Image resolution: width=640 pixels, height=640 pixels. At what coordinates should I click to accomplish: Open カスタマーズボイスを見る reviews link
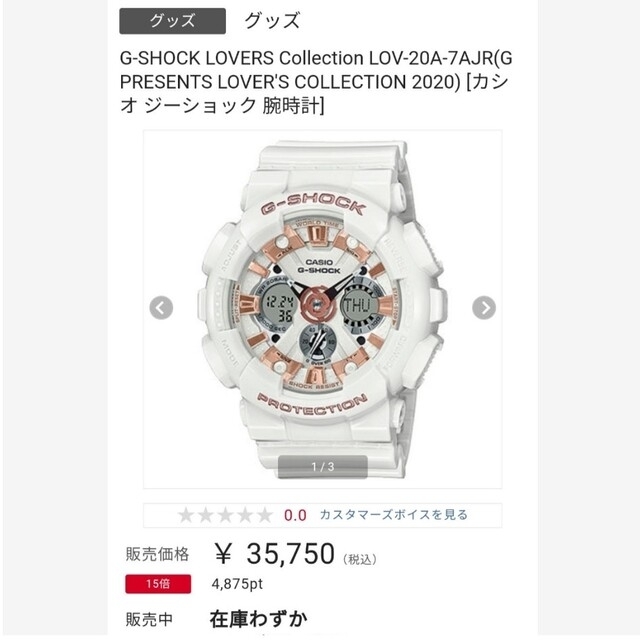(x=393, y=515)
